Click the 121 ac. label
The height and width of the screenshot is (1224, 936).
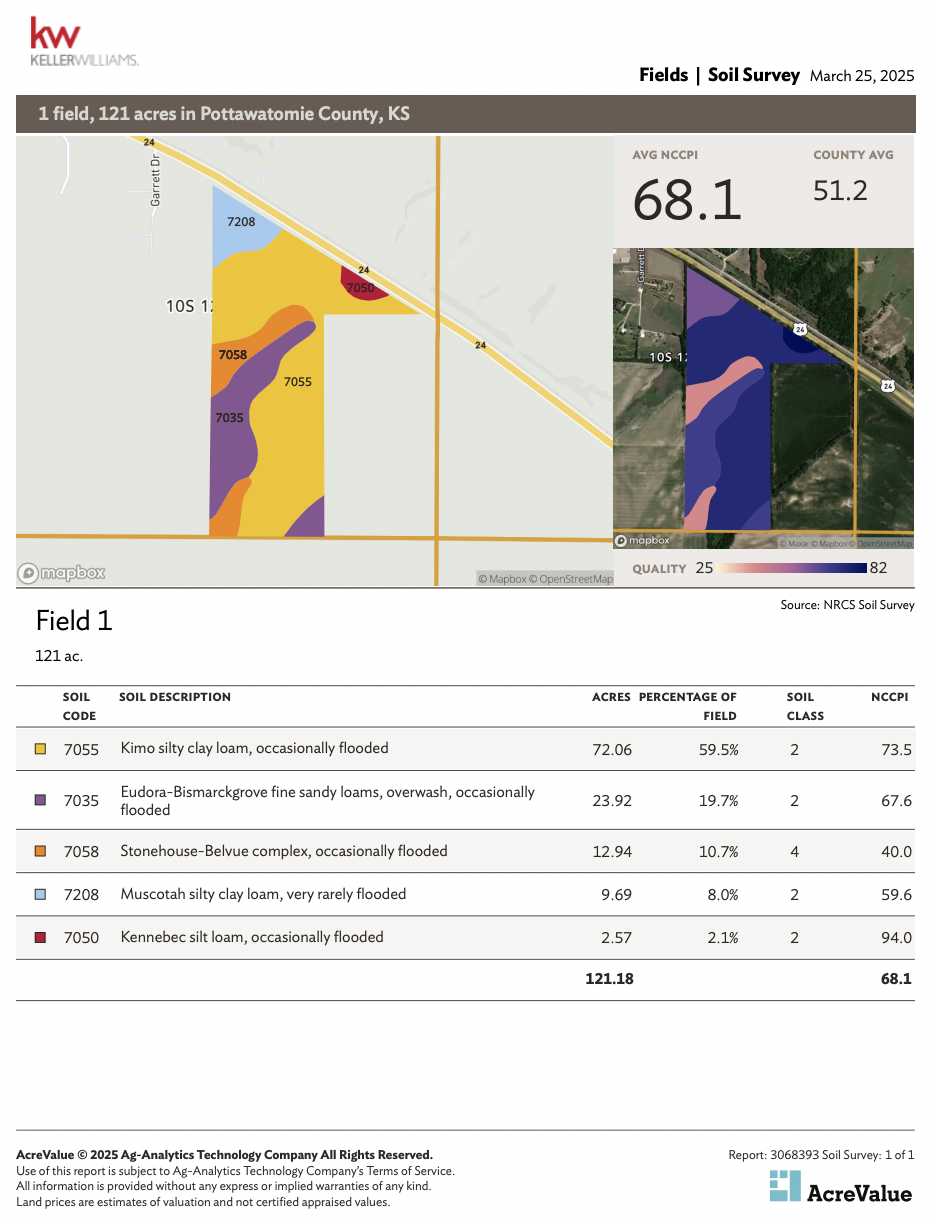tap(59, 657)
